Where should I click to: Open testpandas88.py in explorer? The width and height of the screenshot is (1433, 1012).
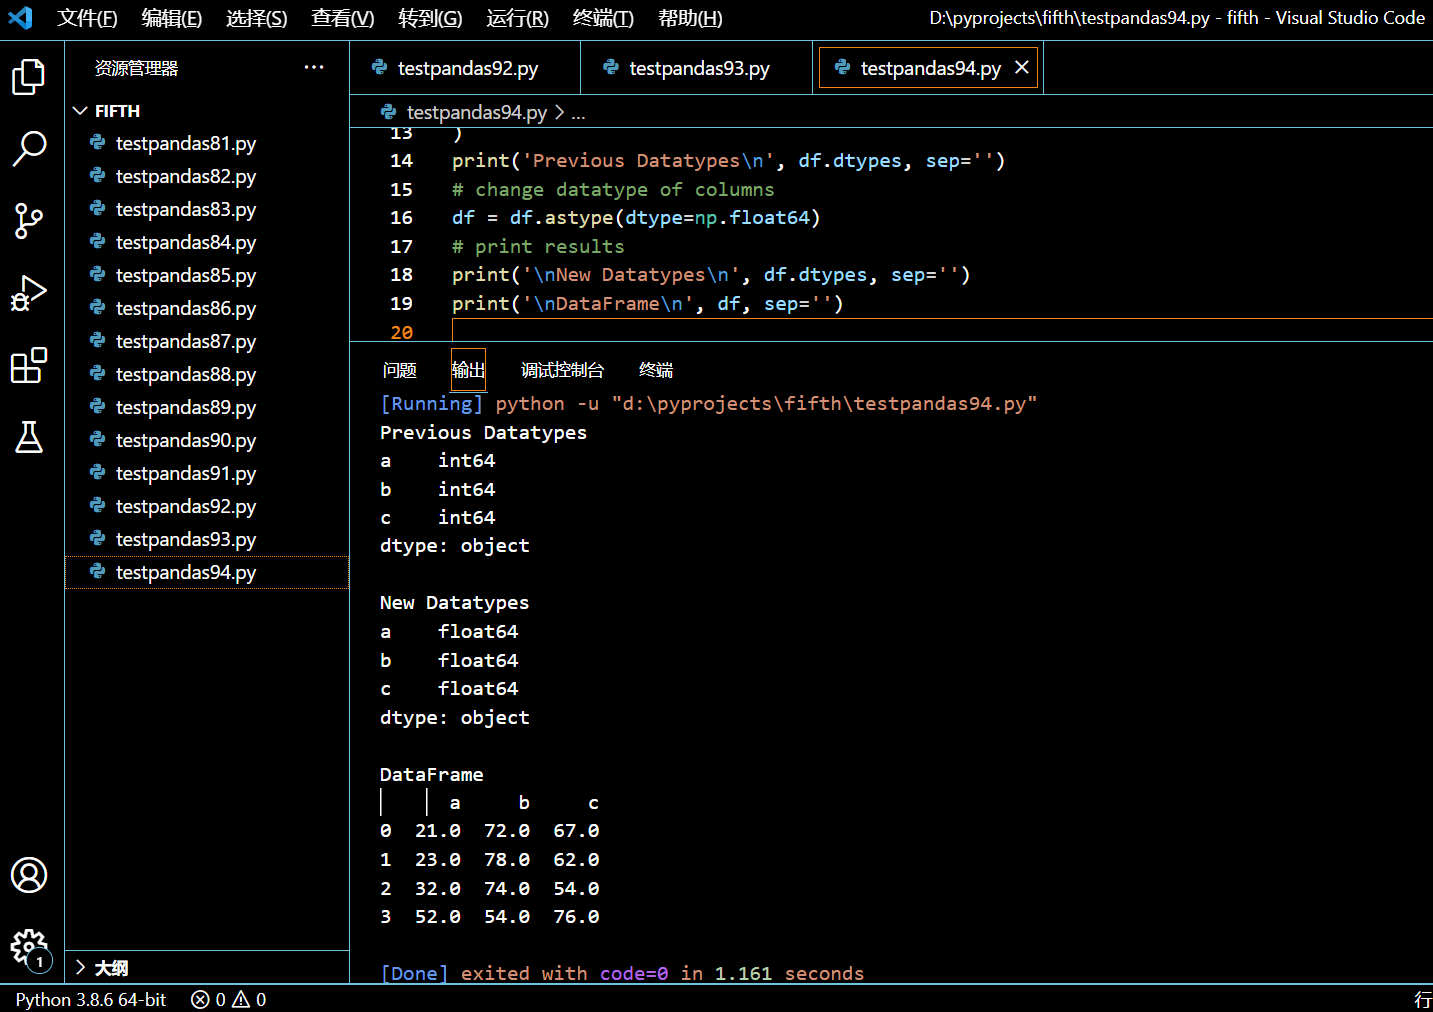coord(207,374)
